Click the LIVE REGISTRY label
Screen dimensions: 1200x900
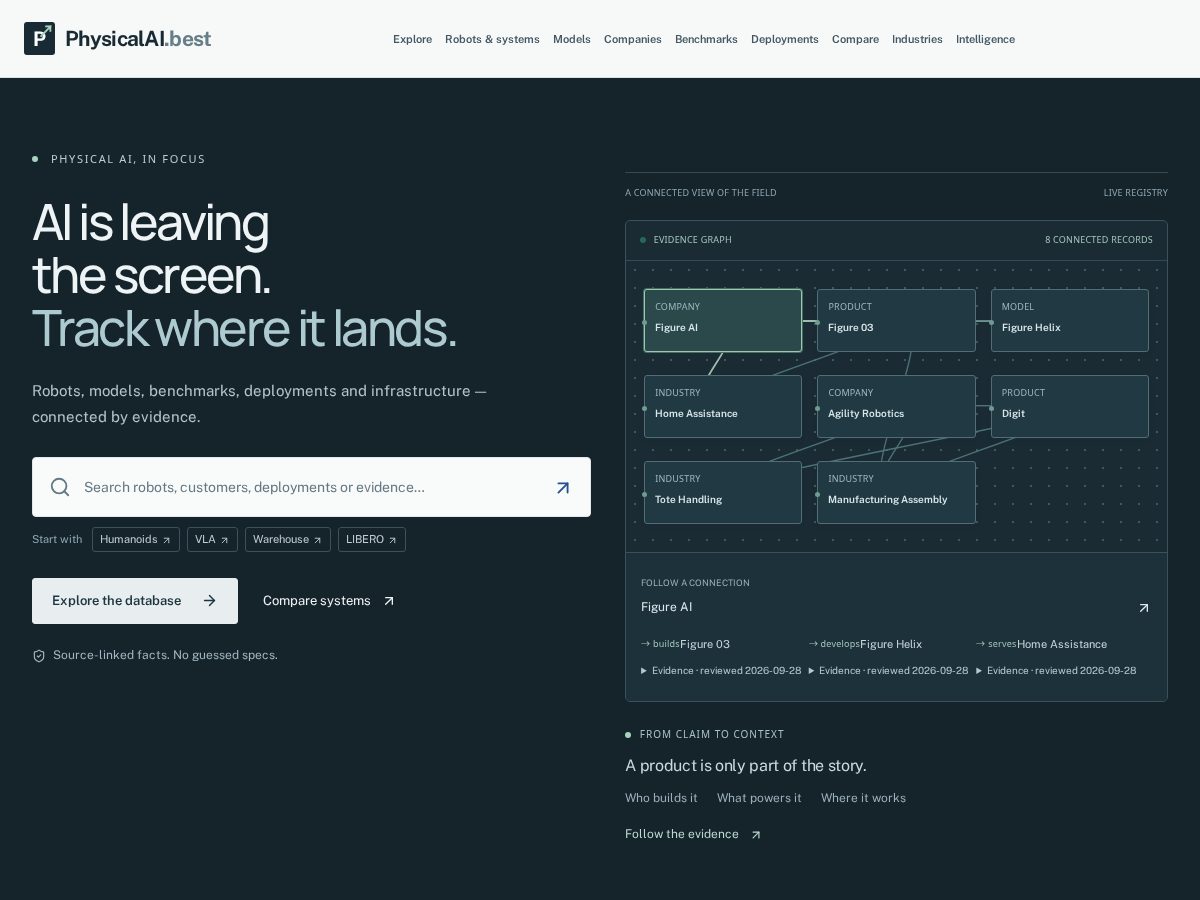click(x=1136, y=193)
